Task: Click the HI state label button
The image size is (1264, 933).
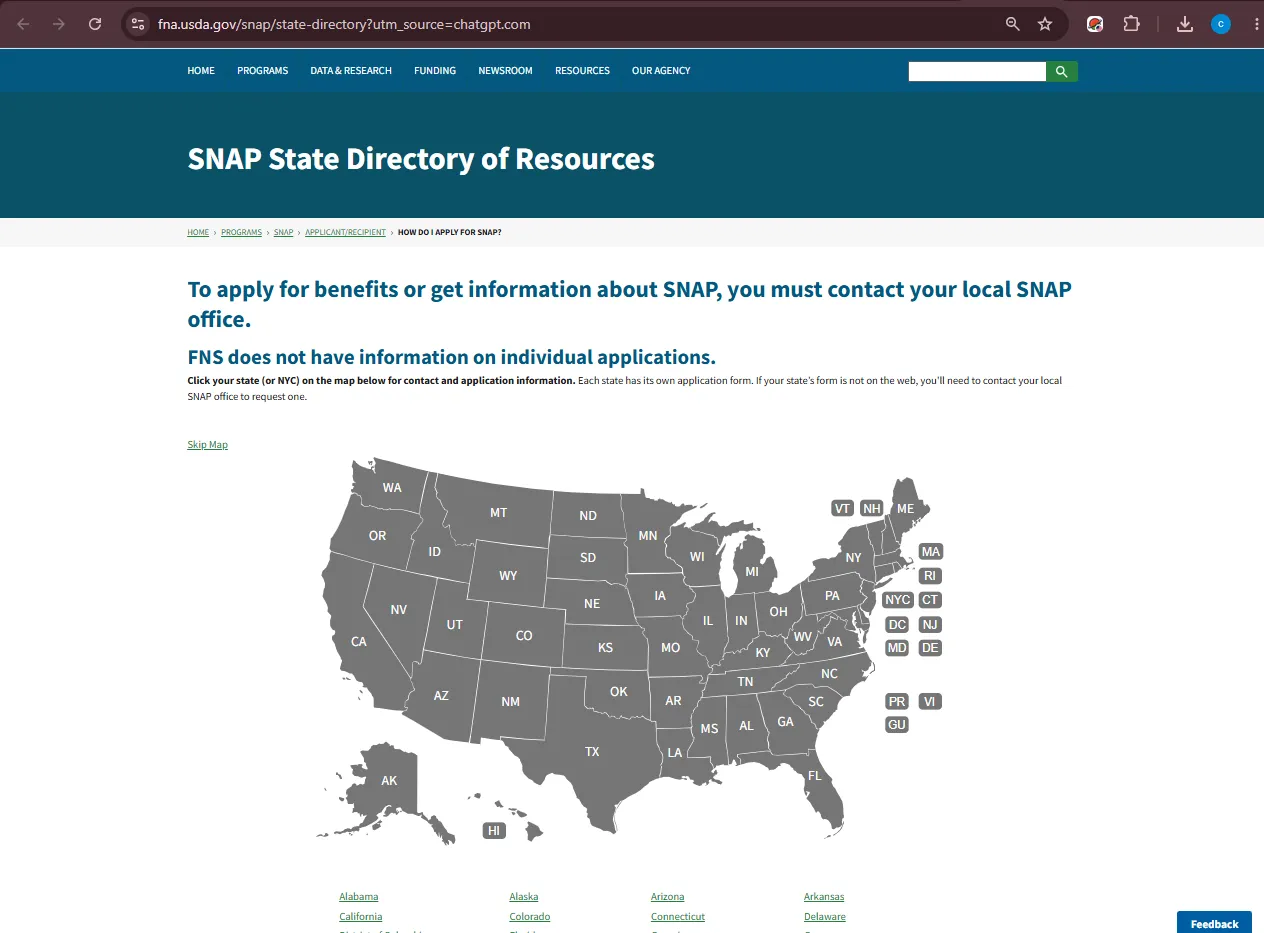Action: (494, 831)
